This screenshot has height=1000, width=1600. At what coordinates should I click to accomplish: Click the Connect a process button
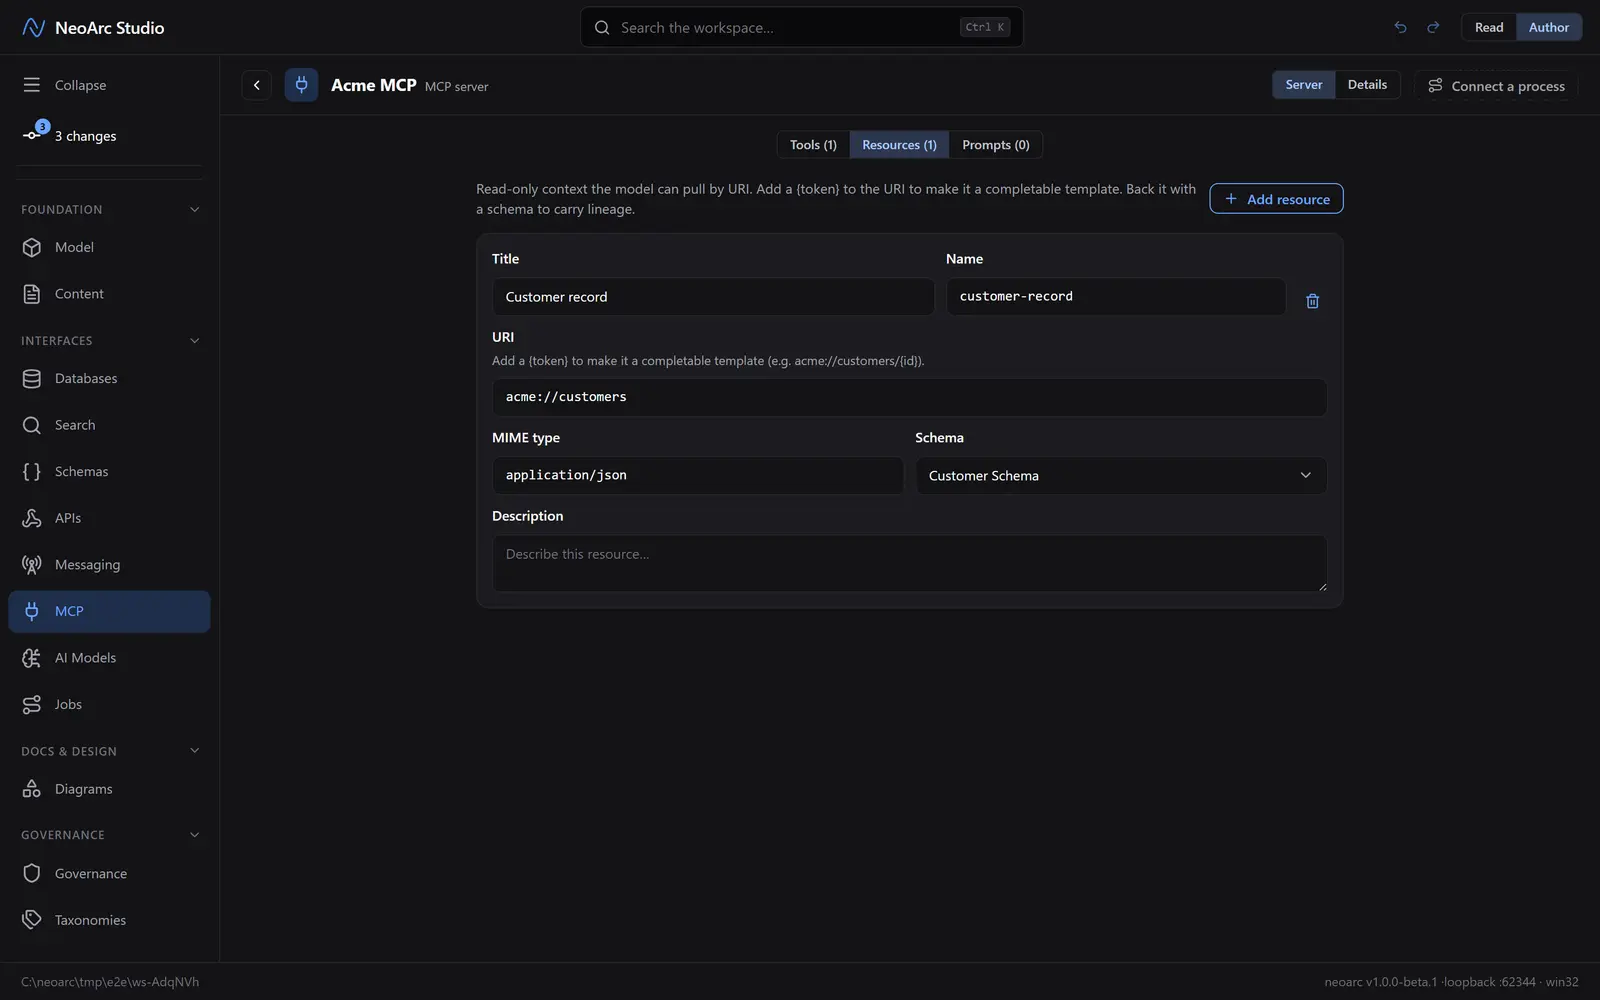point(1496,86)
